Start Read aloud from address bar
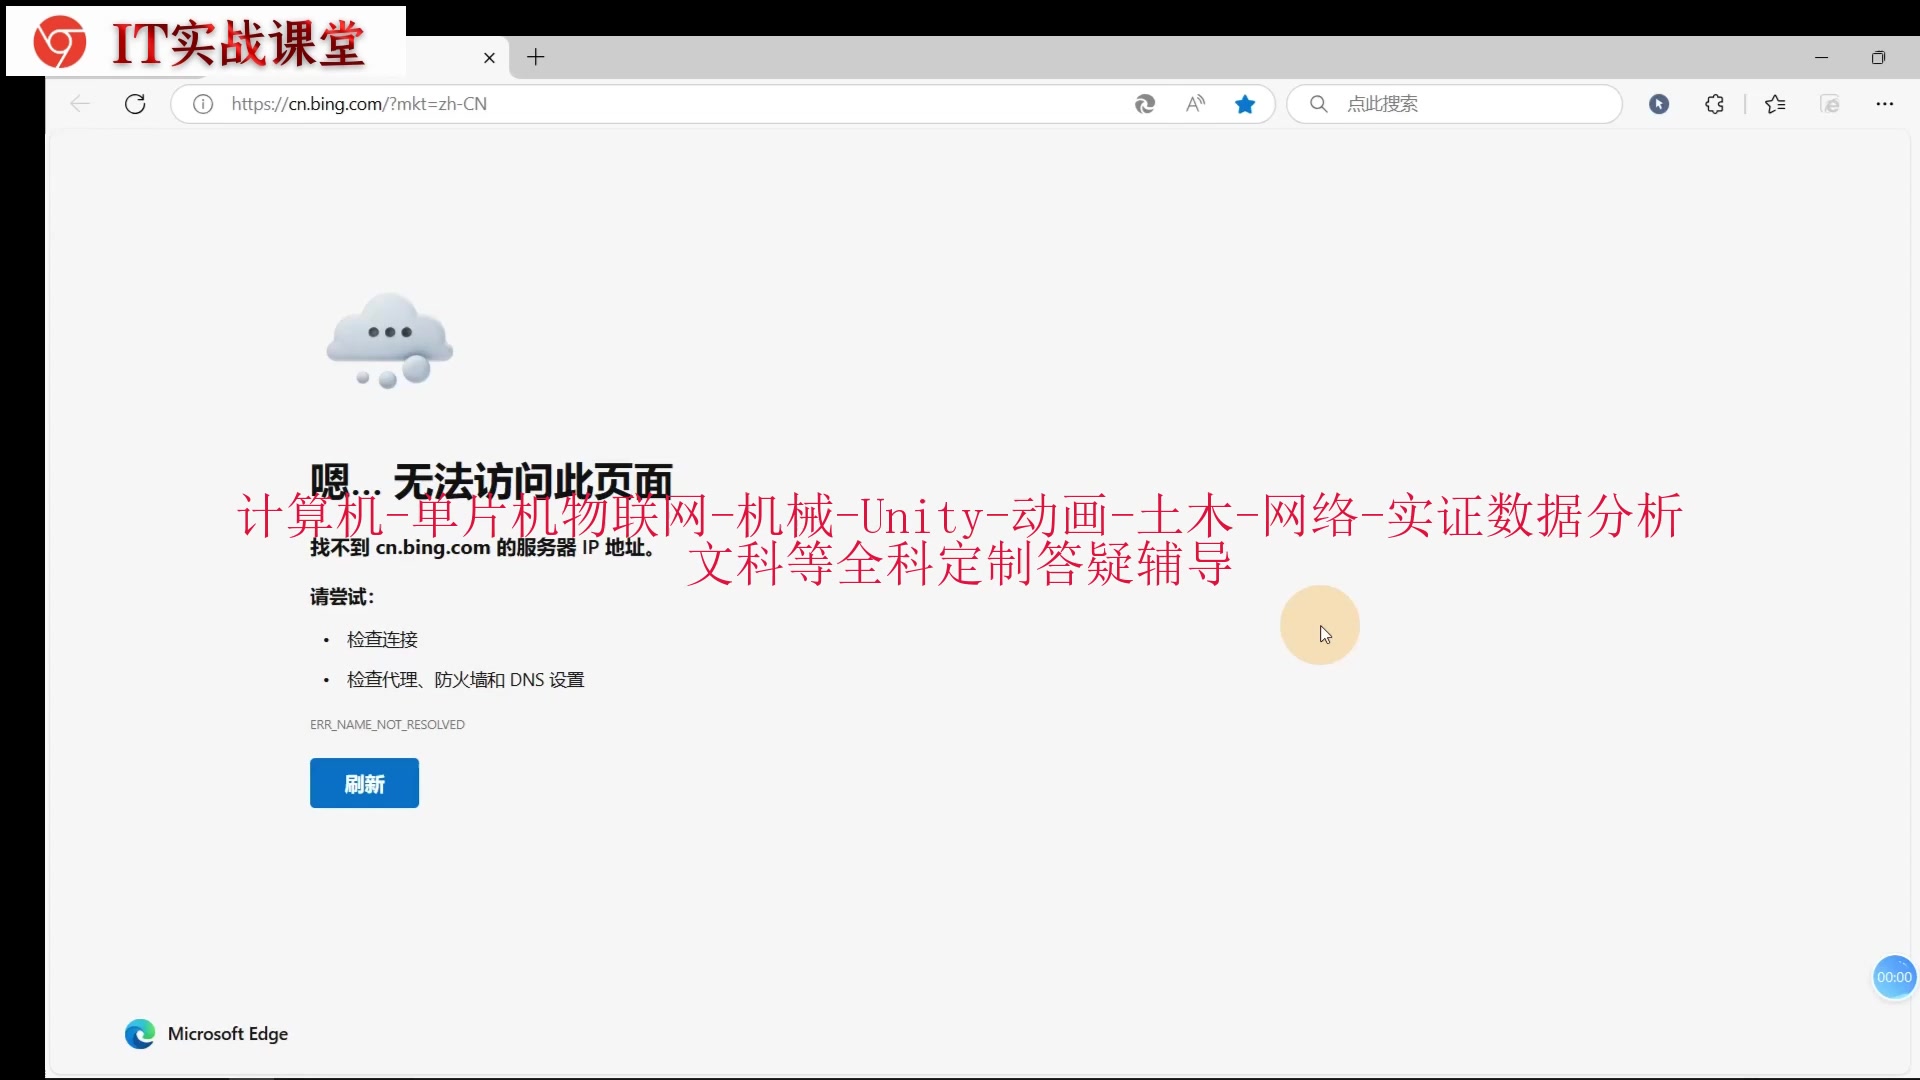Screen dimensions: 1920x1080 point(1195,104)
